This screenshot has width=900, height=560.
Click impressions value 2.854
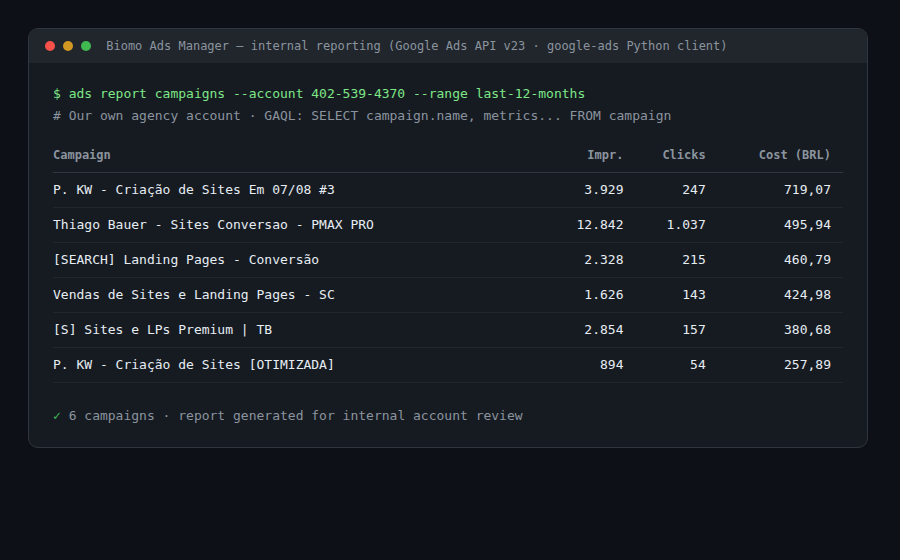coord(603,330)
